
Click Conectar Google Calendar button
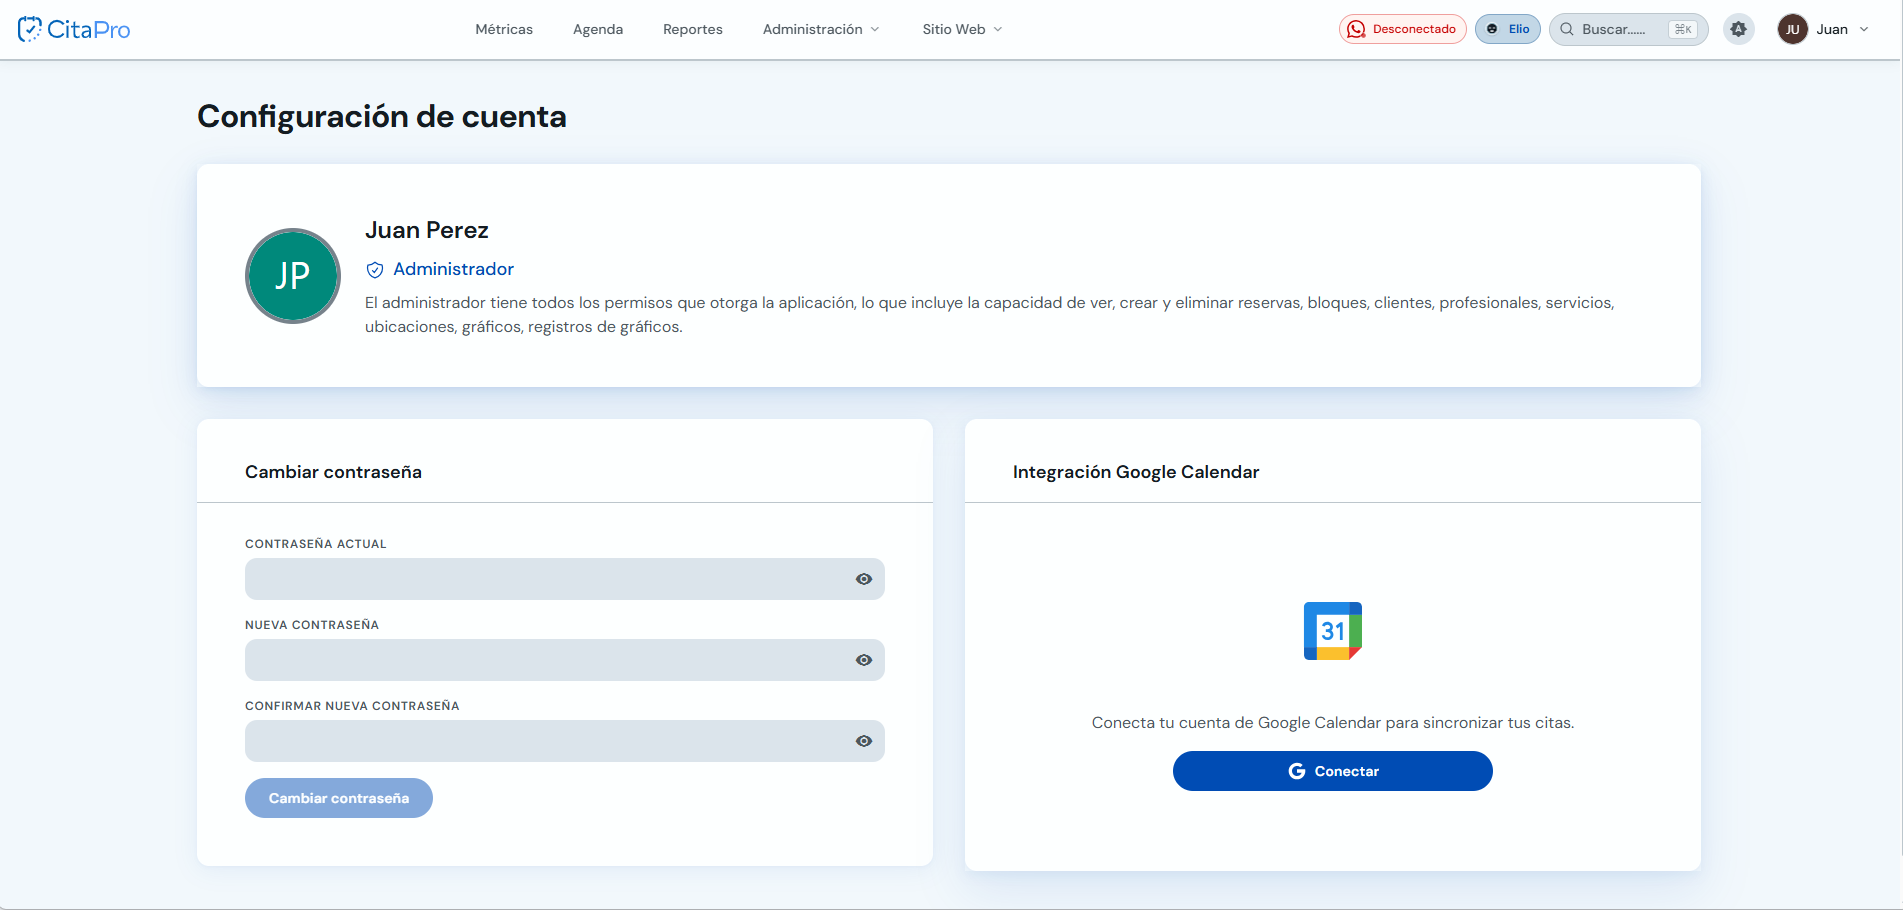(1333, 771)
